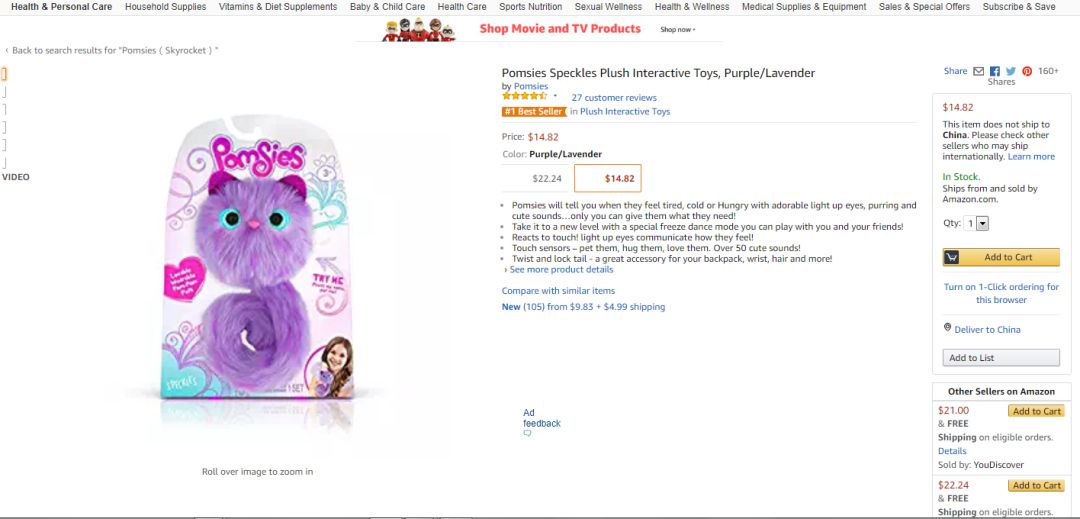Click the Ad feedback speech bubble icon
Image resolution: width=1080 pixels, height=519 pixels.
tap(527, 434)
